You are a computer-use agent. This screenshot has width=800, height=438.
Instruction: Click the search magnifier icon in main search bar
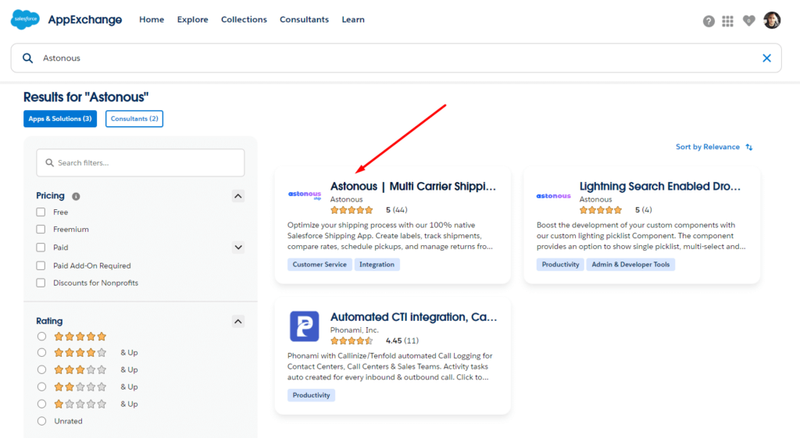pyautogui.click(x=28, y=58)
